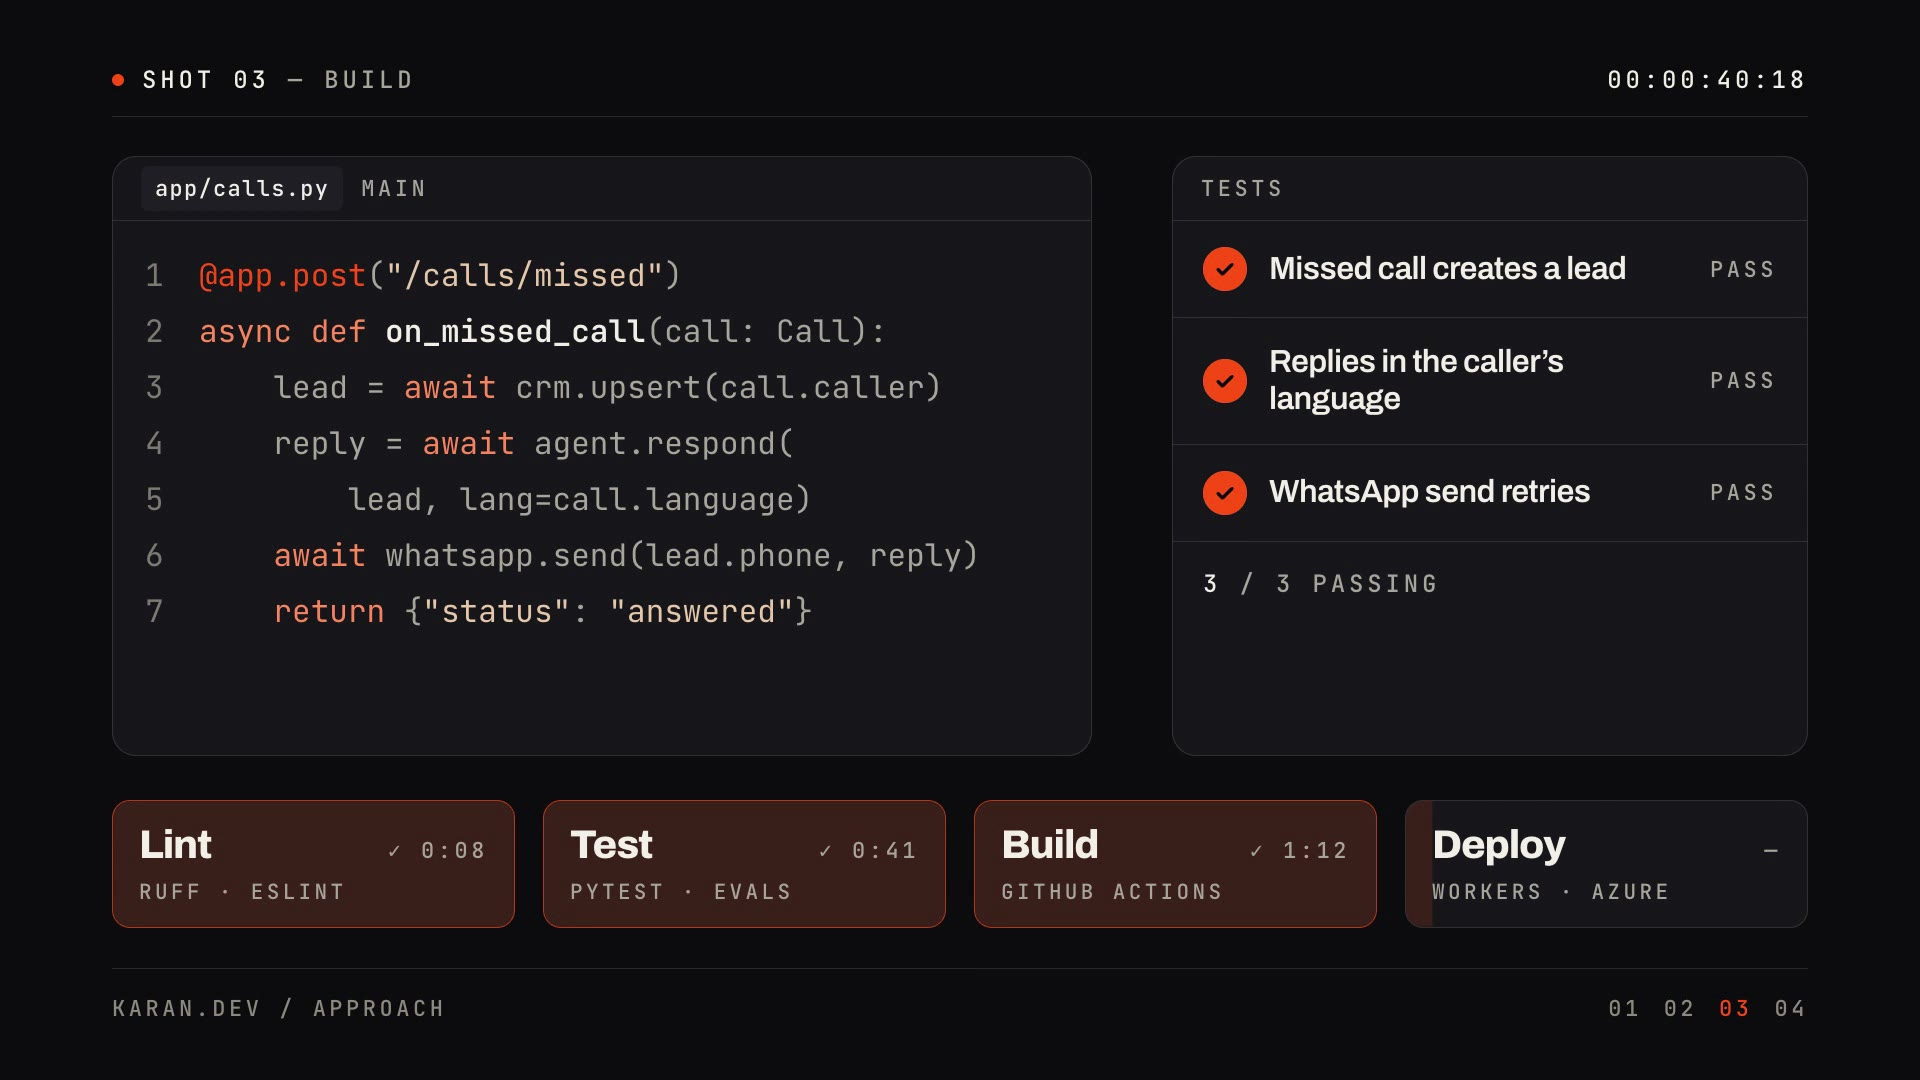
Task: Click the PASS label for WhatsApp send retries
Action: click(1742, 493)
